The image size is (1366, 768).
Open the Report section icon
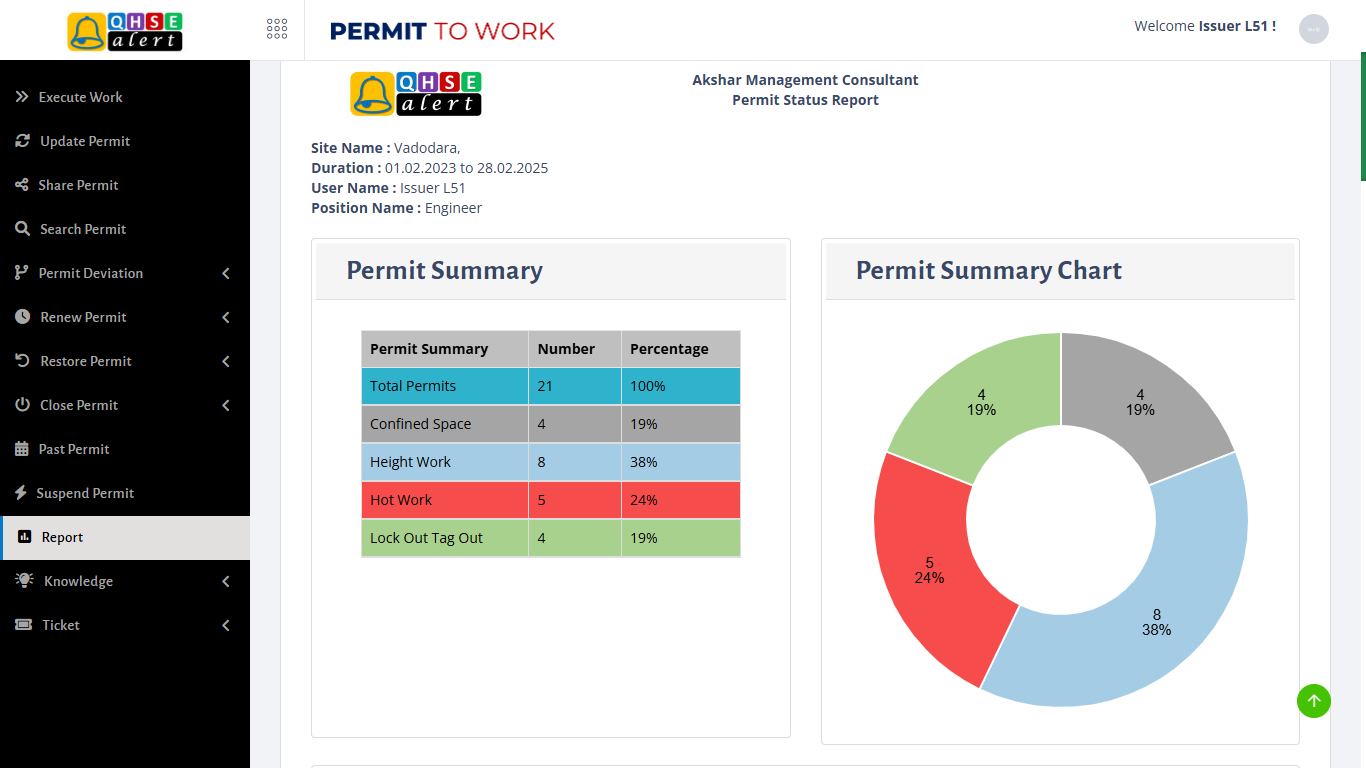point(22,537)
